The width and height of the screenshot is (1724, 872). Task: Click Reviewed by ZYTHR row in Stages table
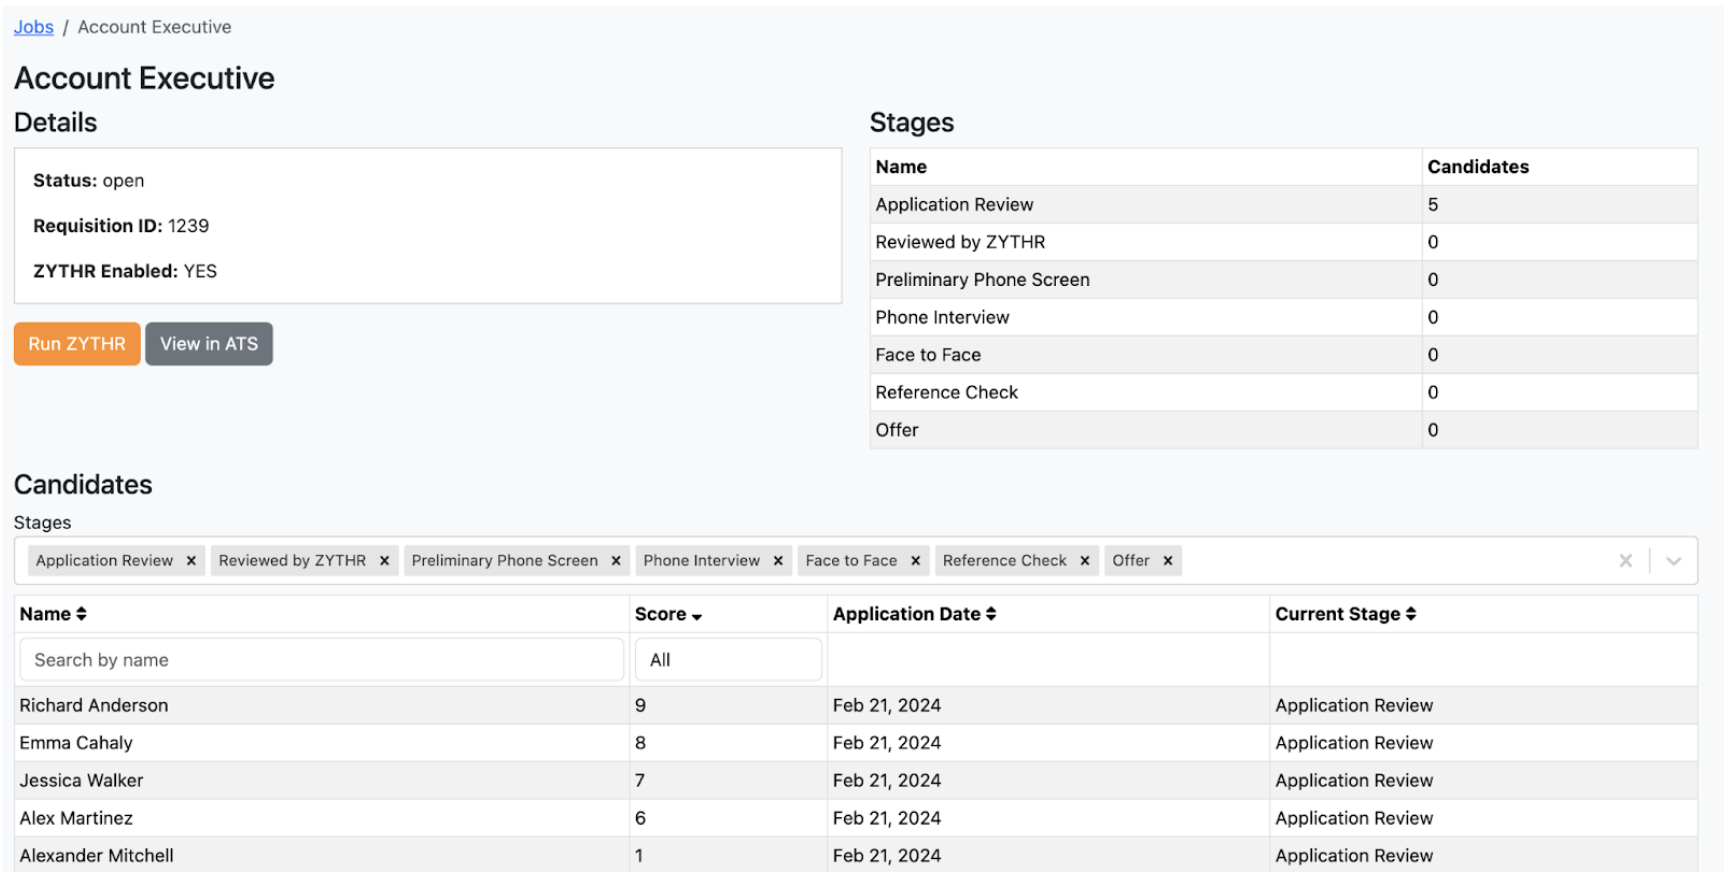[x=1284, y=242]
